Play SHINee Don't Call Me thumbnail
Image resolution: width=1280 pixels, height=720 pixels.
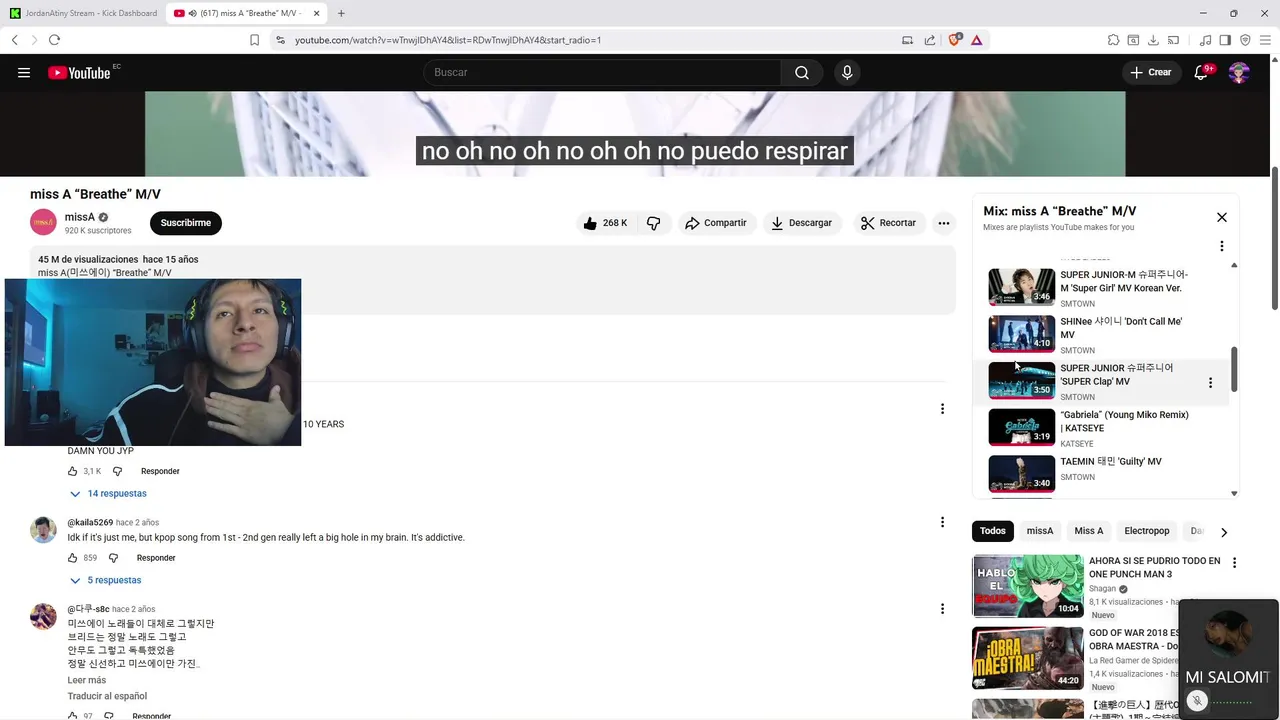pyautogui.click(x=1022, y=334)
